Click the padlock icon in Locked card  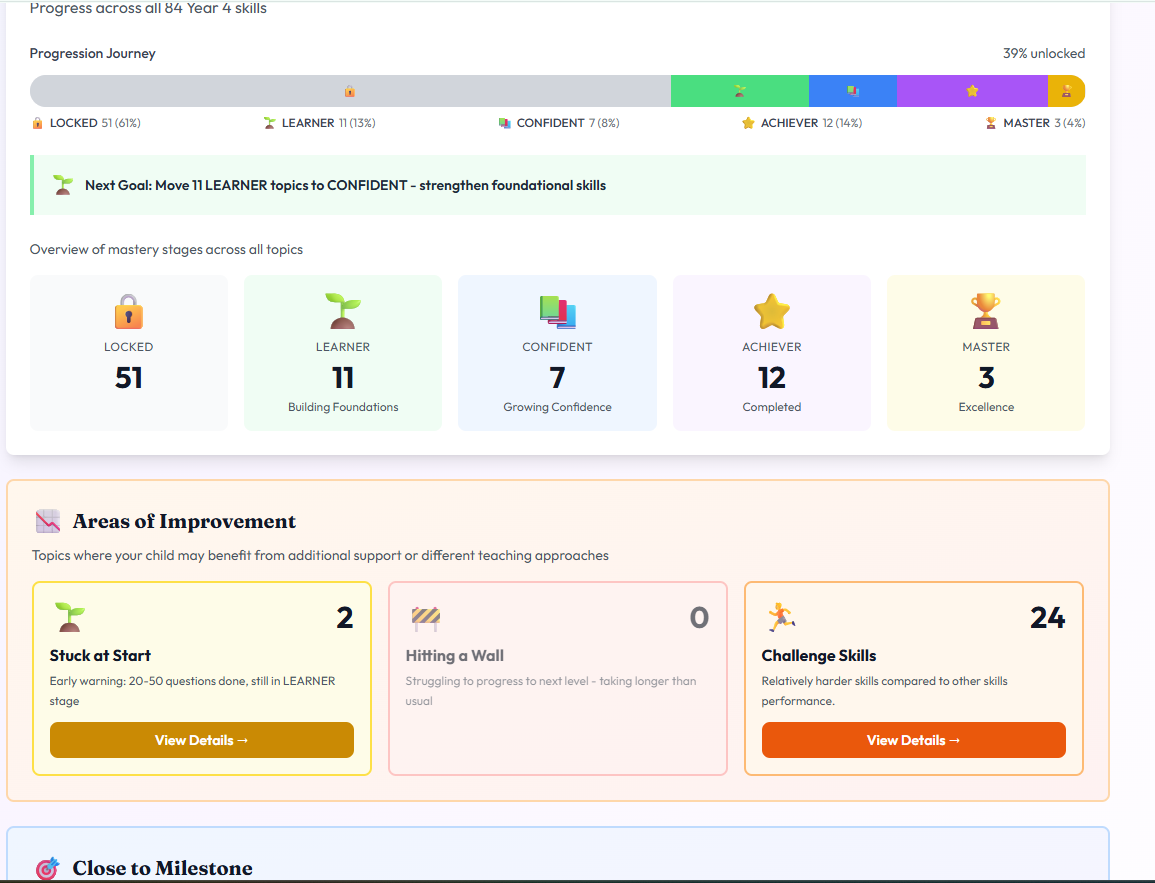129,312
